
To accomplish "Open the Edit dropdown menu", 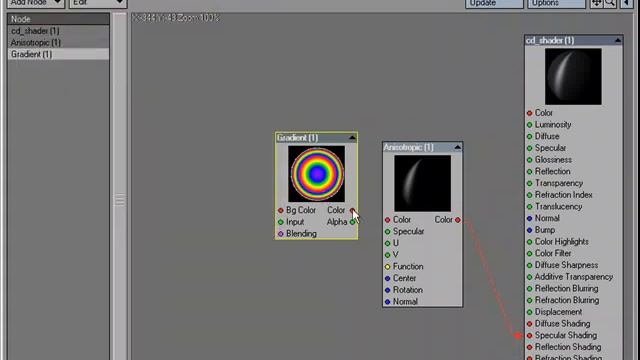I will click(x=98, y=3).
